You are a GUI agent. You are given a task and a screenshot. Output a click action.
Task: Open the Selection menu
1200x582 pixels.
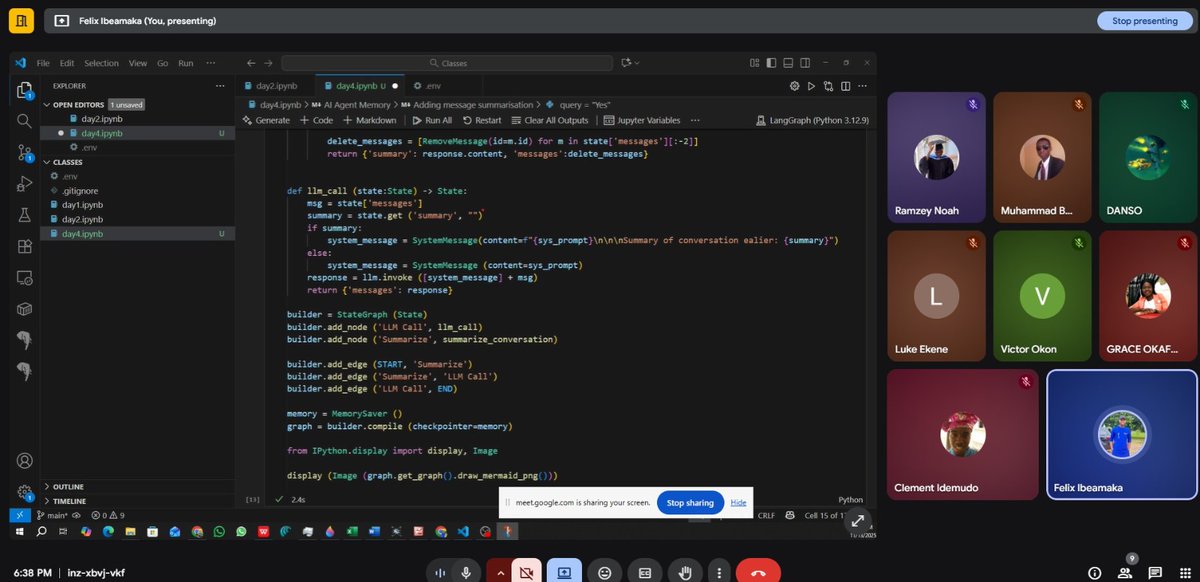coord(101,63)
